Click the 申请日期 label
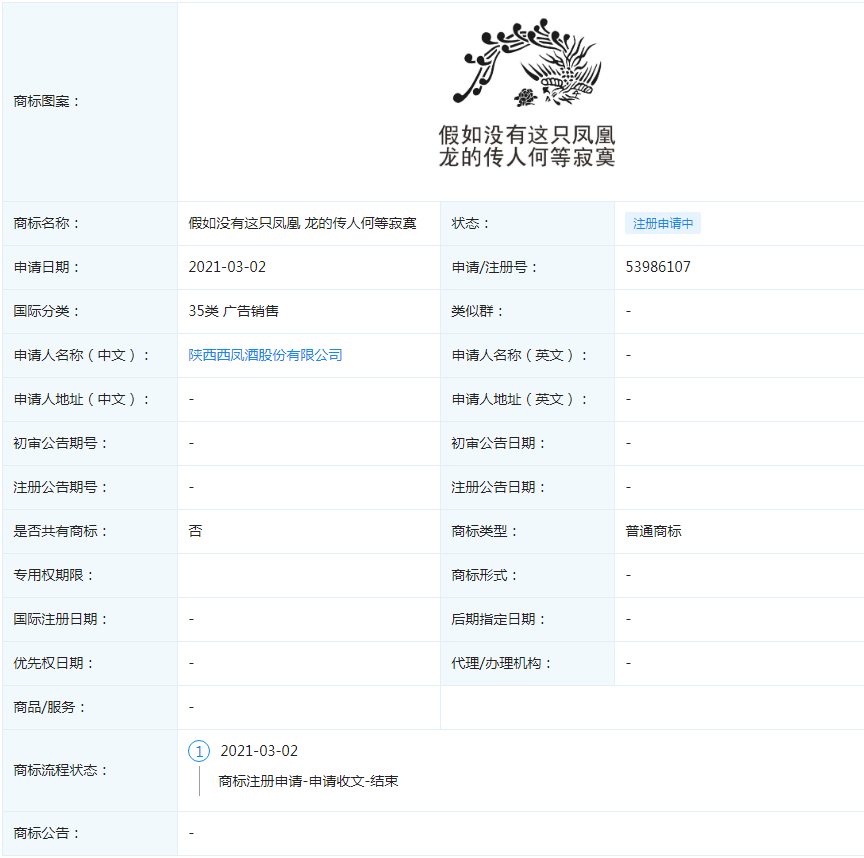Screen dimensions: 864x858 [x=46, y=267]
